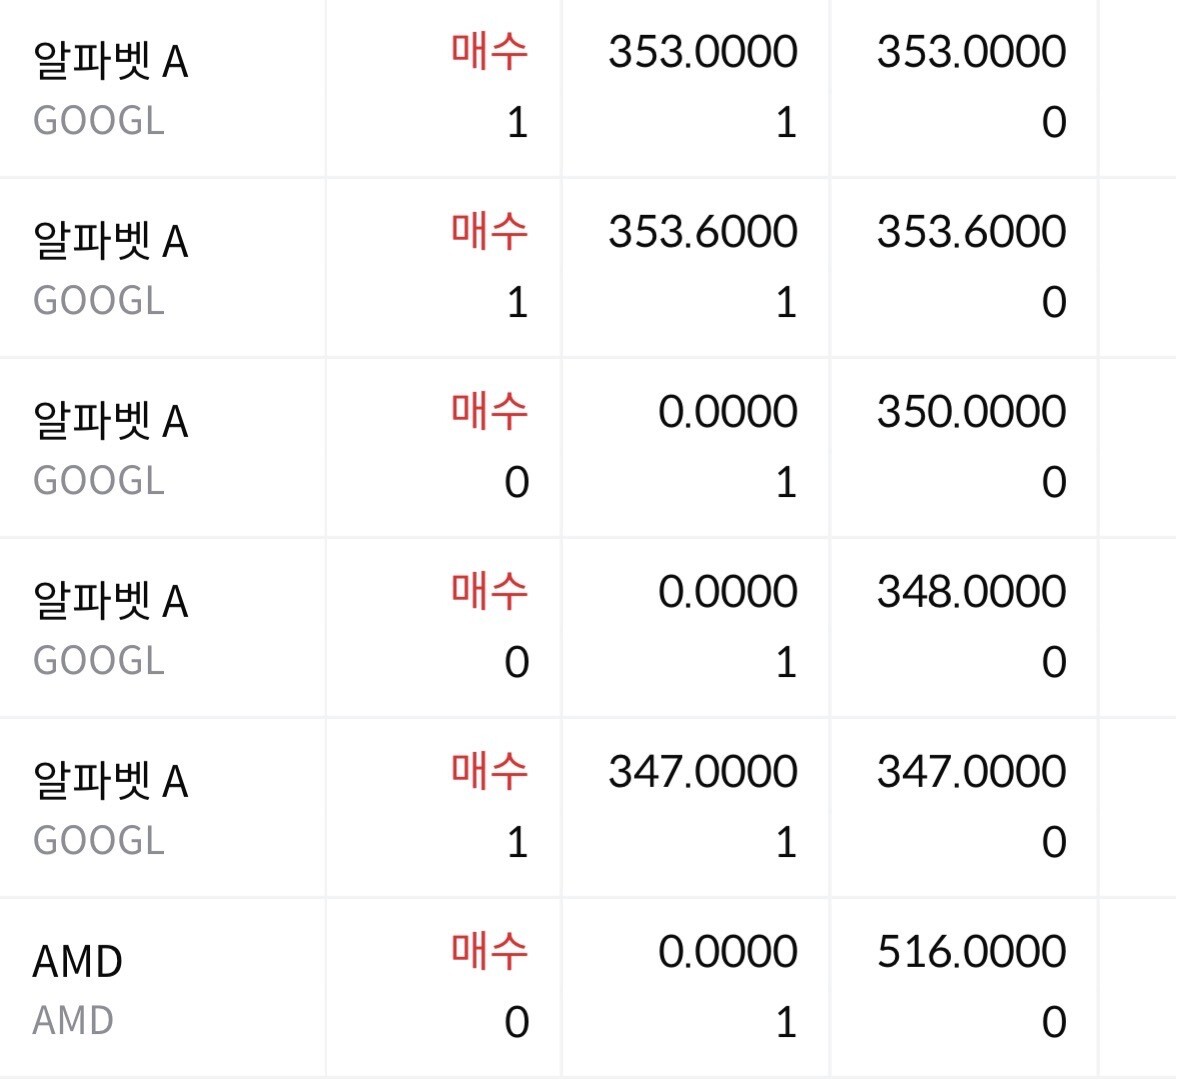The width and height of the screenshot is (1179, 1082).
Task: Click the first 353.6000 fill price value
Action: pyautogui.click(x=703, y=232)
